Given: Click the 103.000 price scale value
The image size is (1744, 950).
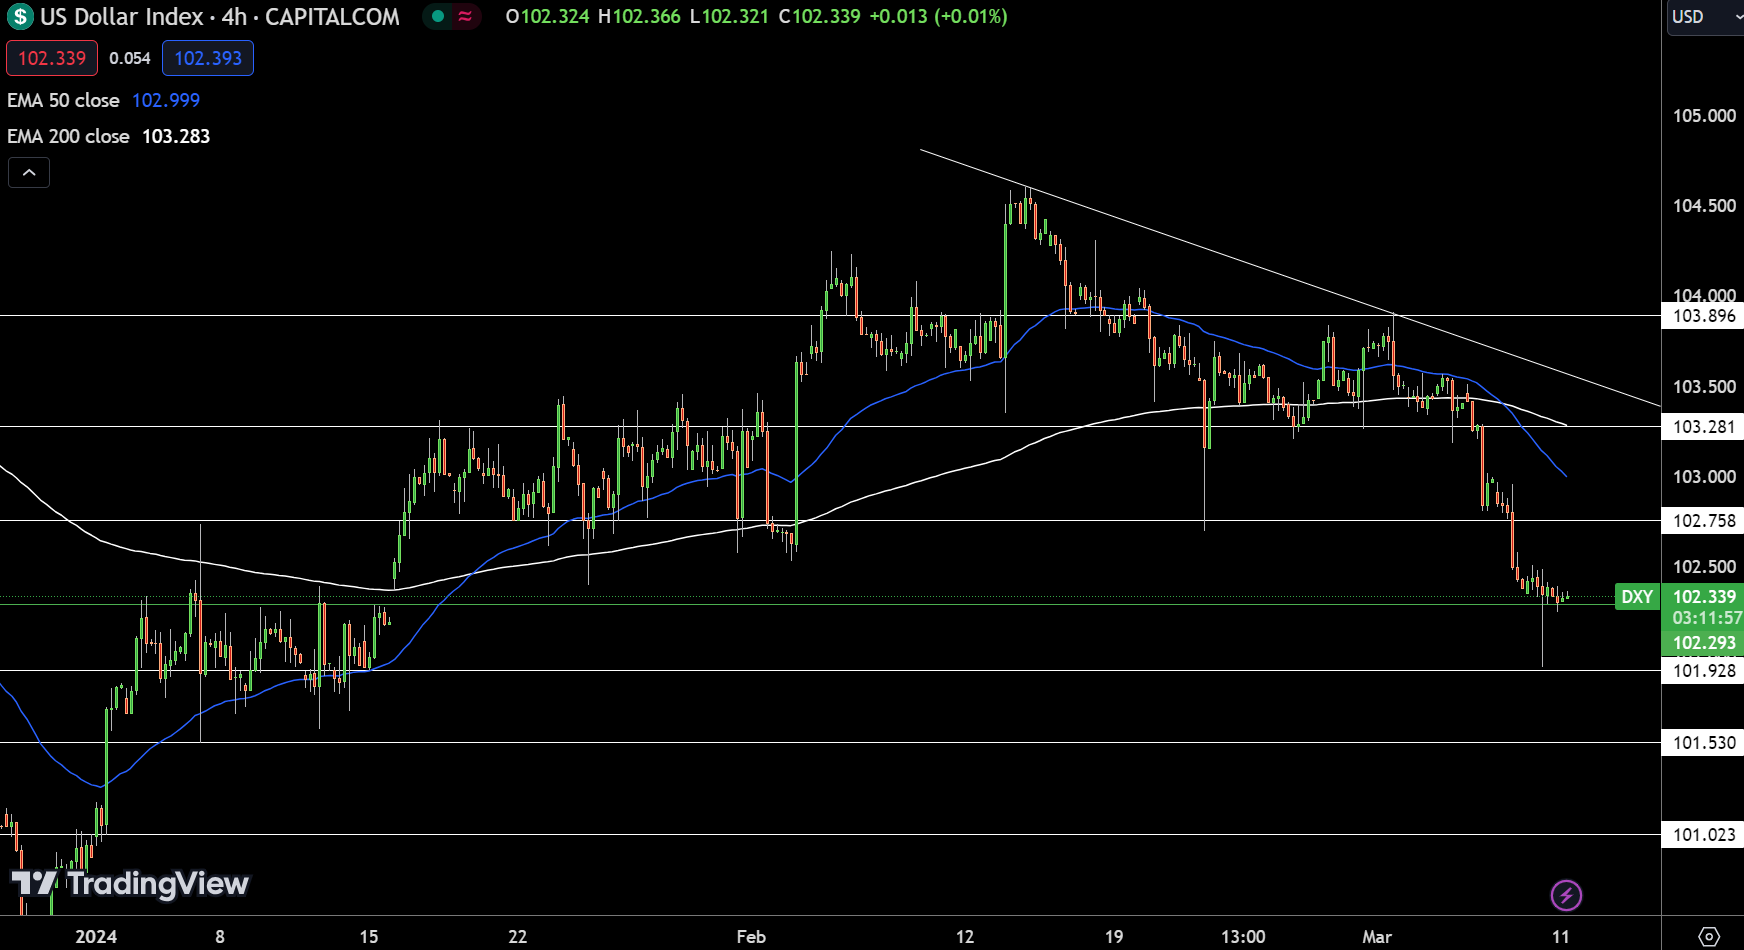Looking at the screenshot, I should tap(1704, 477).
